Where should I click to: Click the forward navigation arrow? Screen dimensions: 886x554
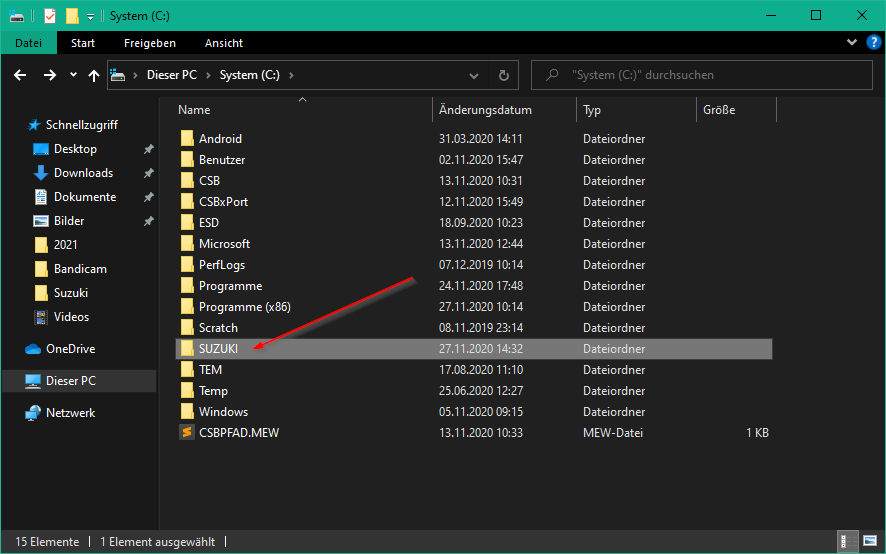coord(50,75)
